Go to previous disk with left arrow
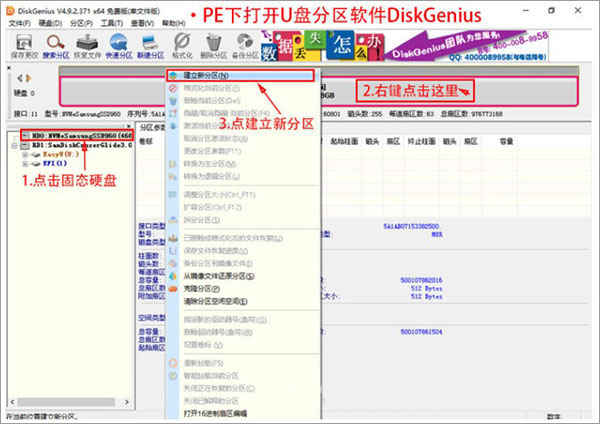Image resolution: width=600 pixels, height=424 pixels. pyautogui.click(x=20, y=78)
